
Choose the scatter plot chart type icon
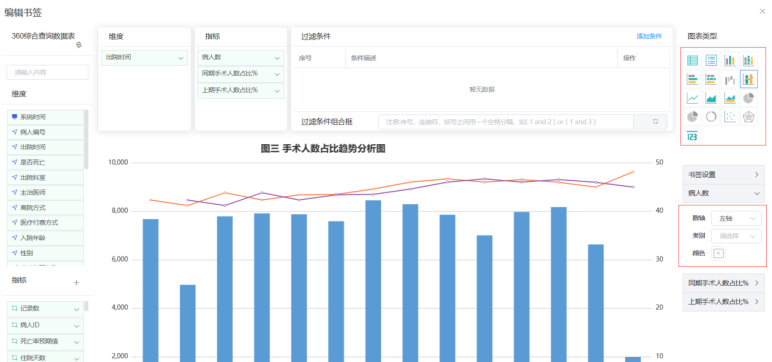pyautogui.click(x=730, y=117)
